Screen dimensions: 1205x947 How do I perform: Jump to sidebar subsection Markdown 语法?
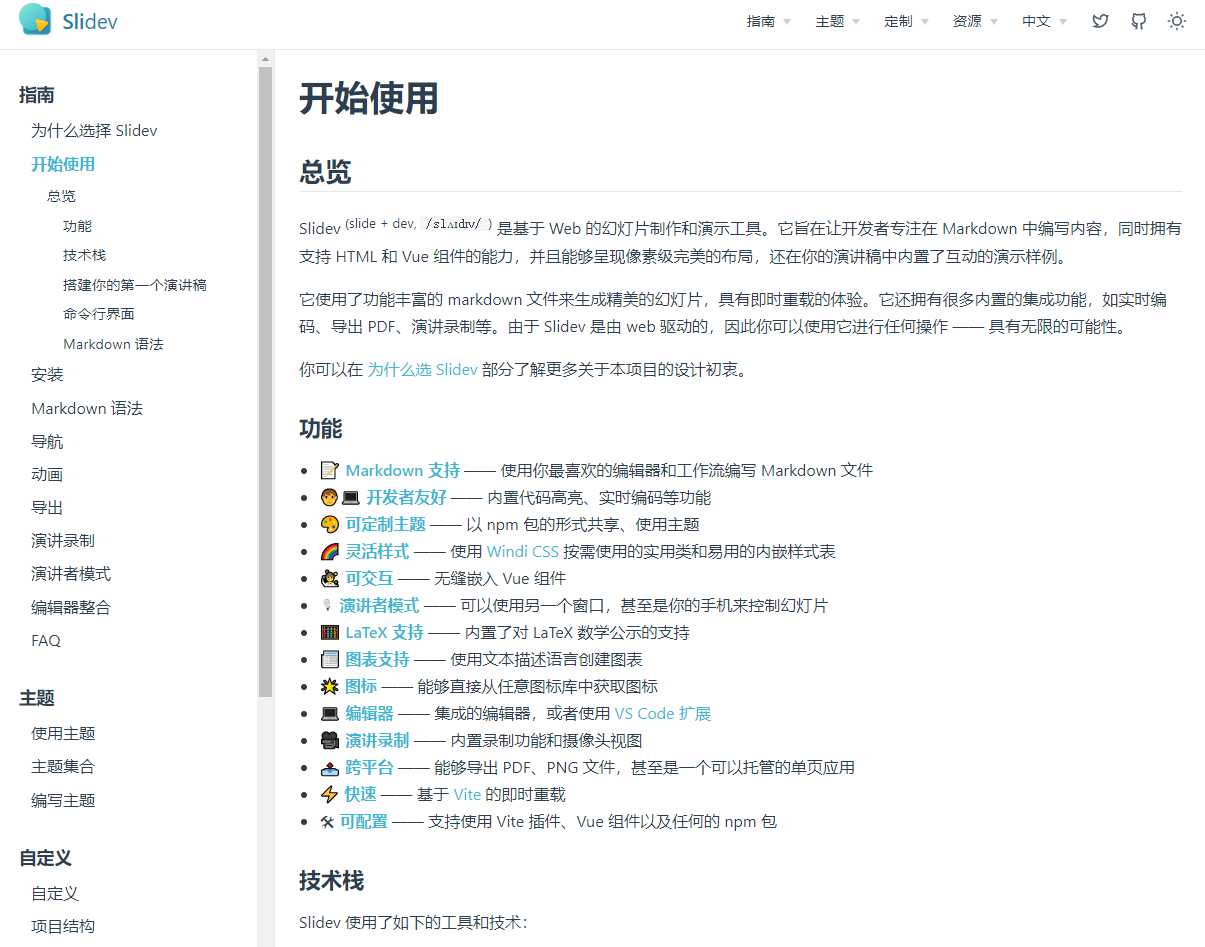coord(113,344)
